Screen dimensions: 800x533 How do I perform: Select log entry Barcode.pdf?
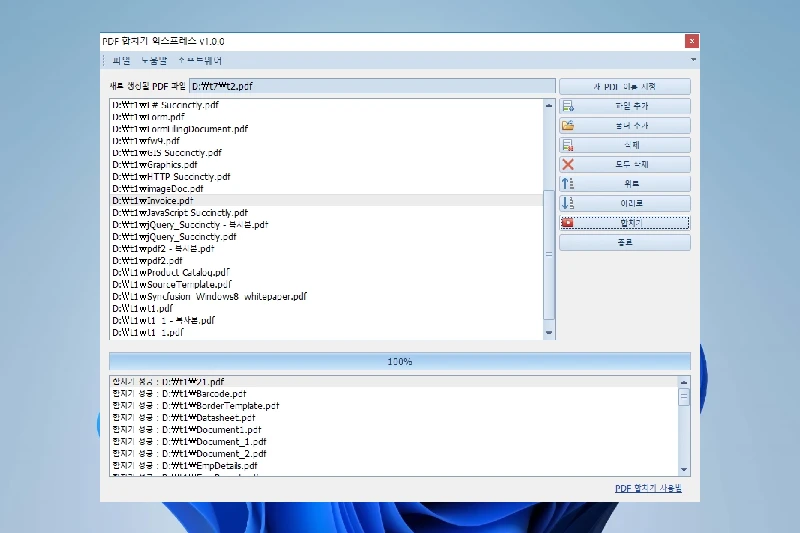[394, 394]
